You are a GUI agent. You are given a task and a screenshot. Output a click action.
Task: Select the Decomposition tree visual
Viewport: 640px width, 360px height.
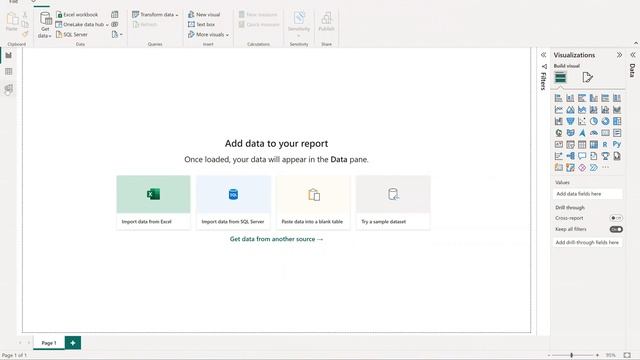pyautogui.click(x=570, y=156)
